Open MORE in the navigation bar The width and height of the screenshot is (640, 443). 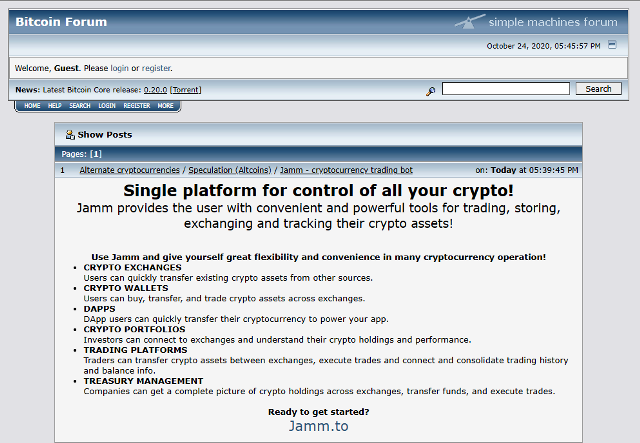click(165, 105)
